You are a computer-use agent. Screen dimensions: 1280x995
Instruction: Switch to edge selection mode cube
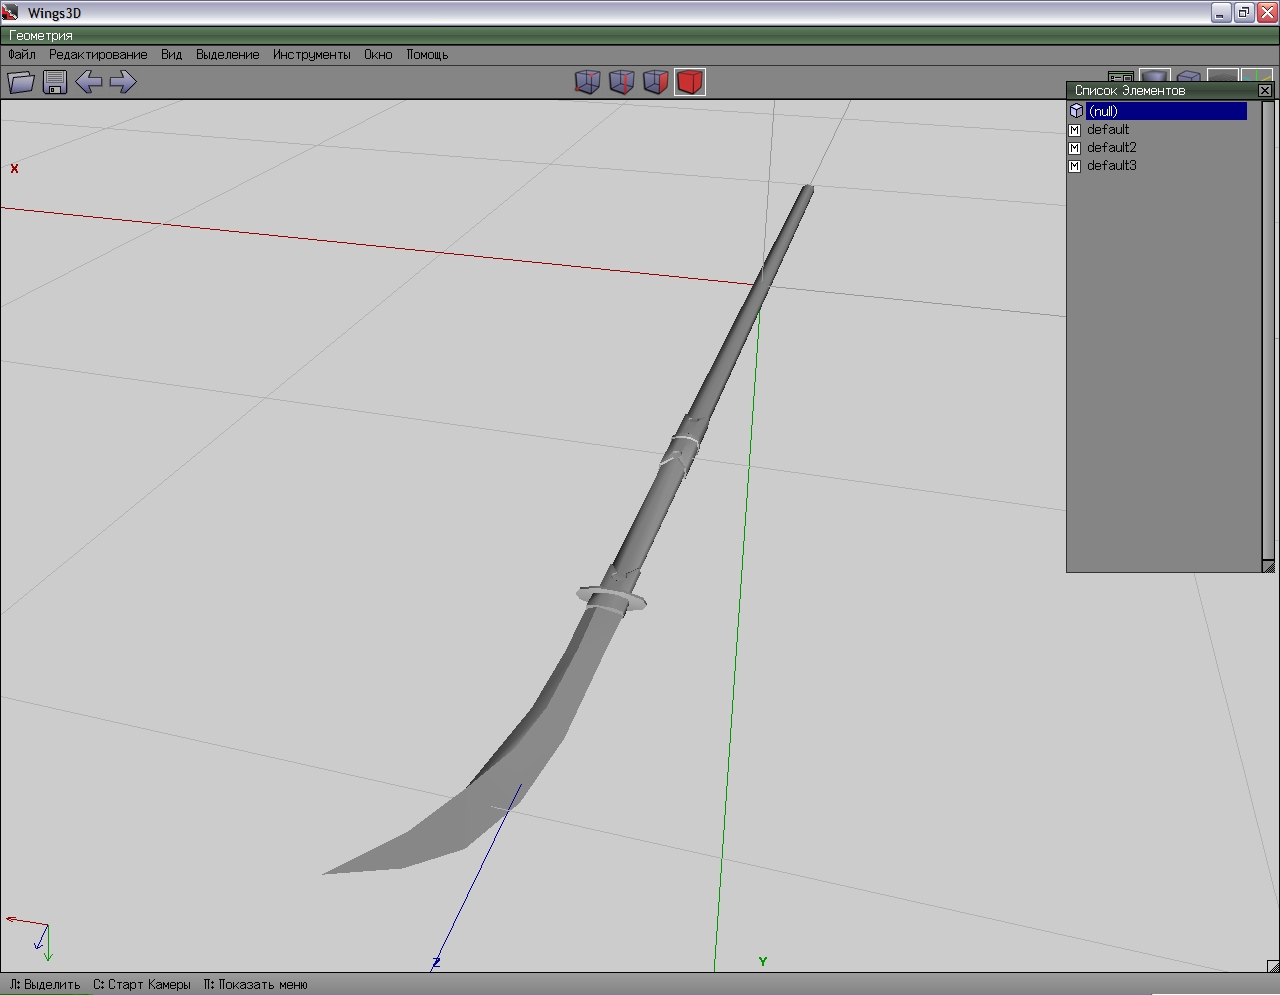point(622,82)
